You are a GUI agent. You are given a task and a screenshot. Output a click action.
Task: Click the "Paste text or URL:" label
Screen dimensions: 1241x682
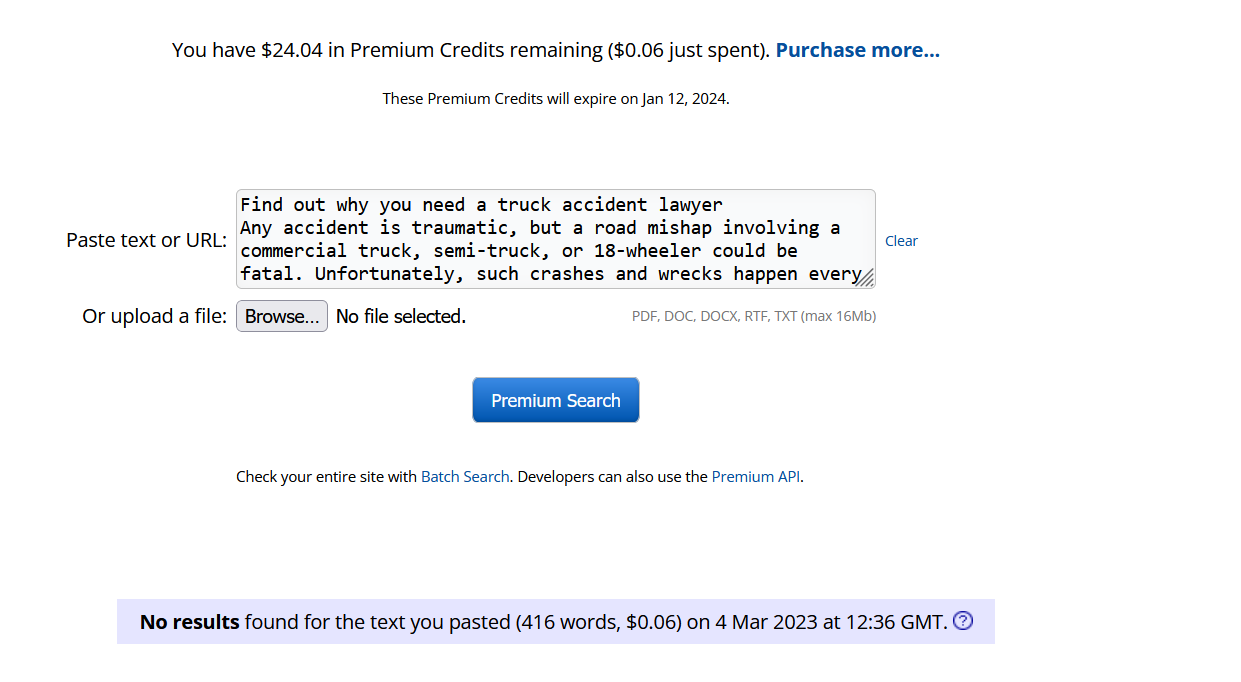click(146, 240)
